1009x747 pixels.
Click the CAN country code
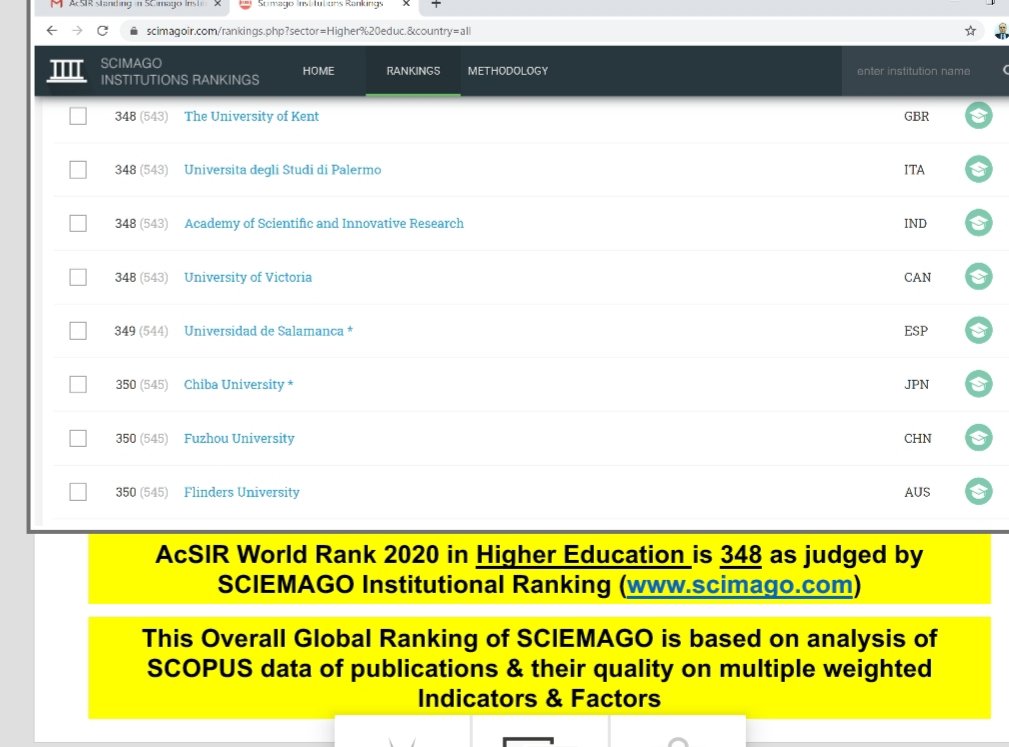[917, 277]
